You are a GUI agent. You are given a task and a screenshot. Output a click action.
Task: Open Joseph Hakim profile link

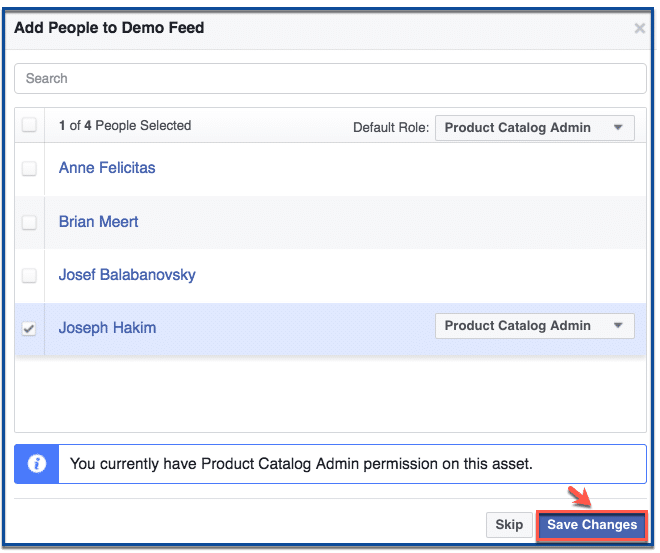click(107, 328)
